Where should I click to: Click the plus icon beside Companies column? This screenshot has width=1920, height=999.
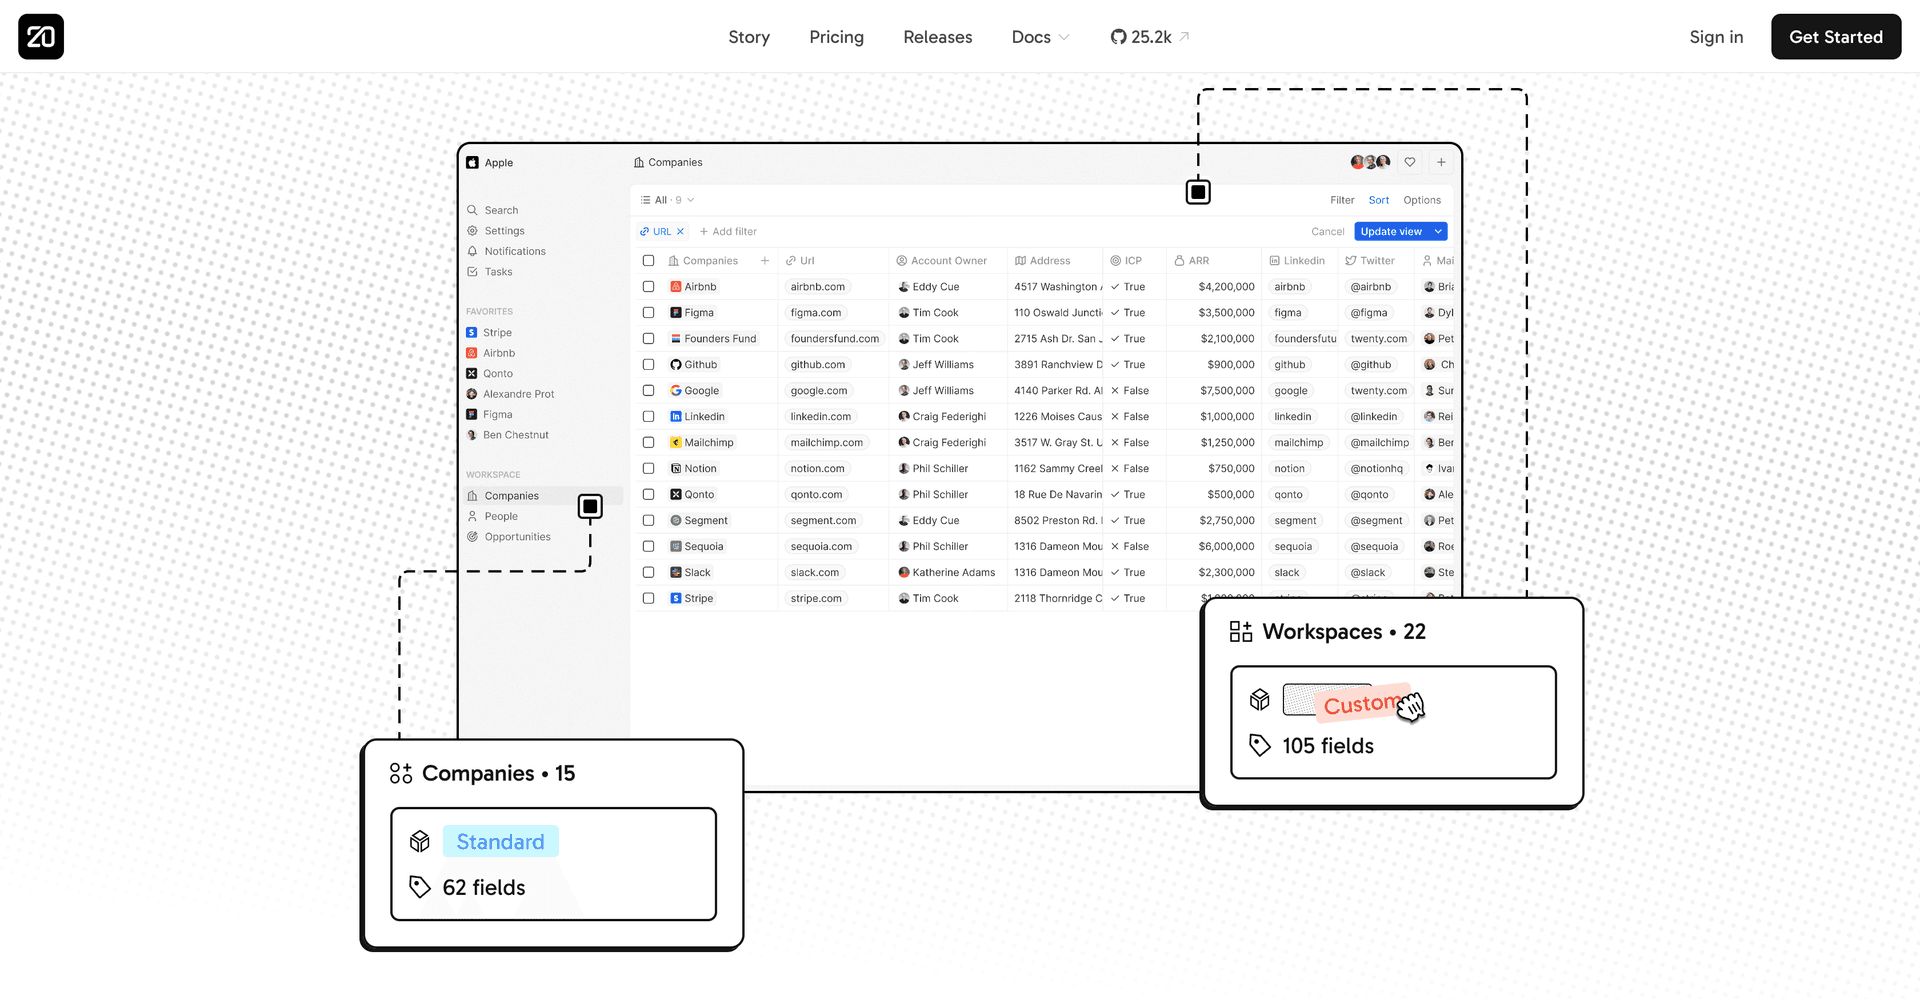765,261
